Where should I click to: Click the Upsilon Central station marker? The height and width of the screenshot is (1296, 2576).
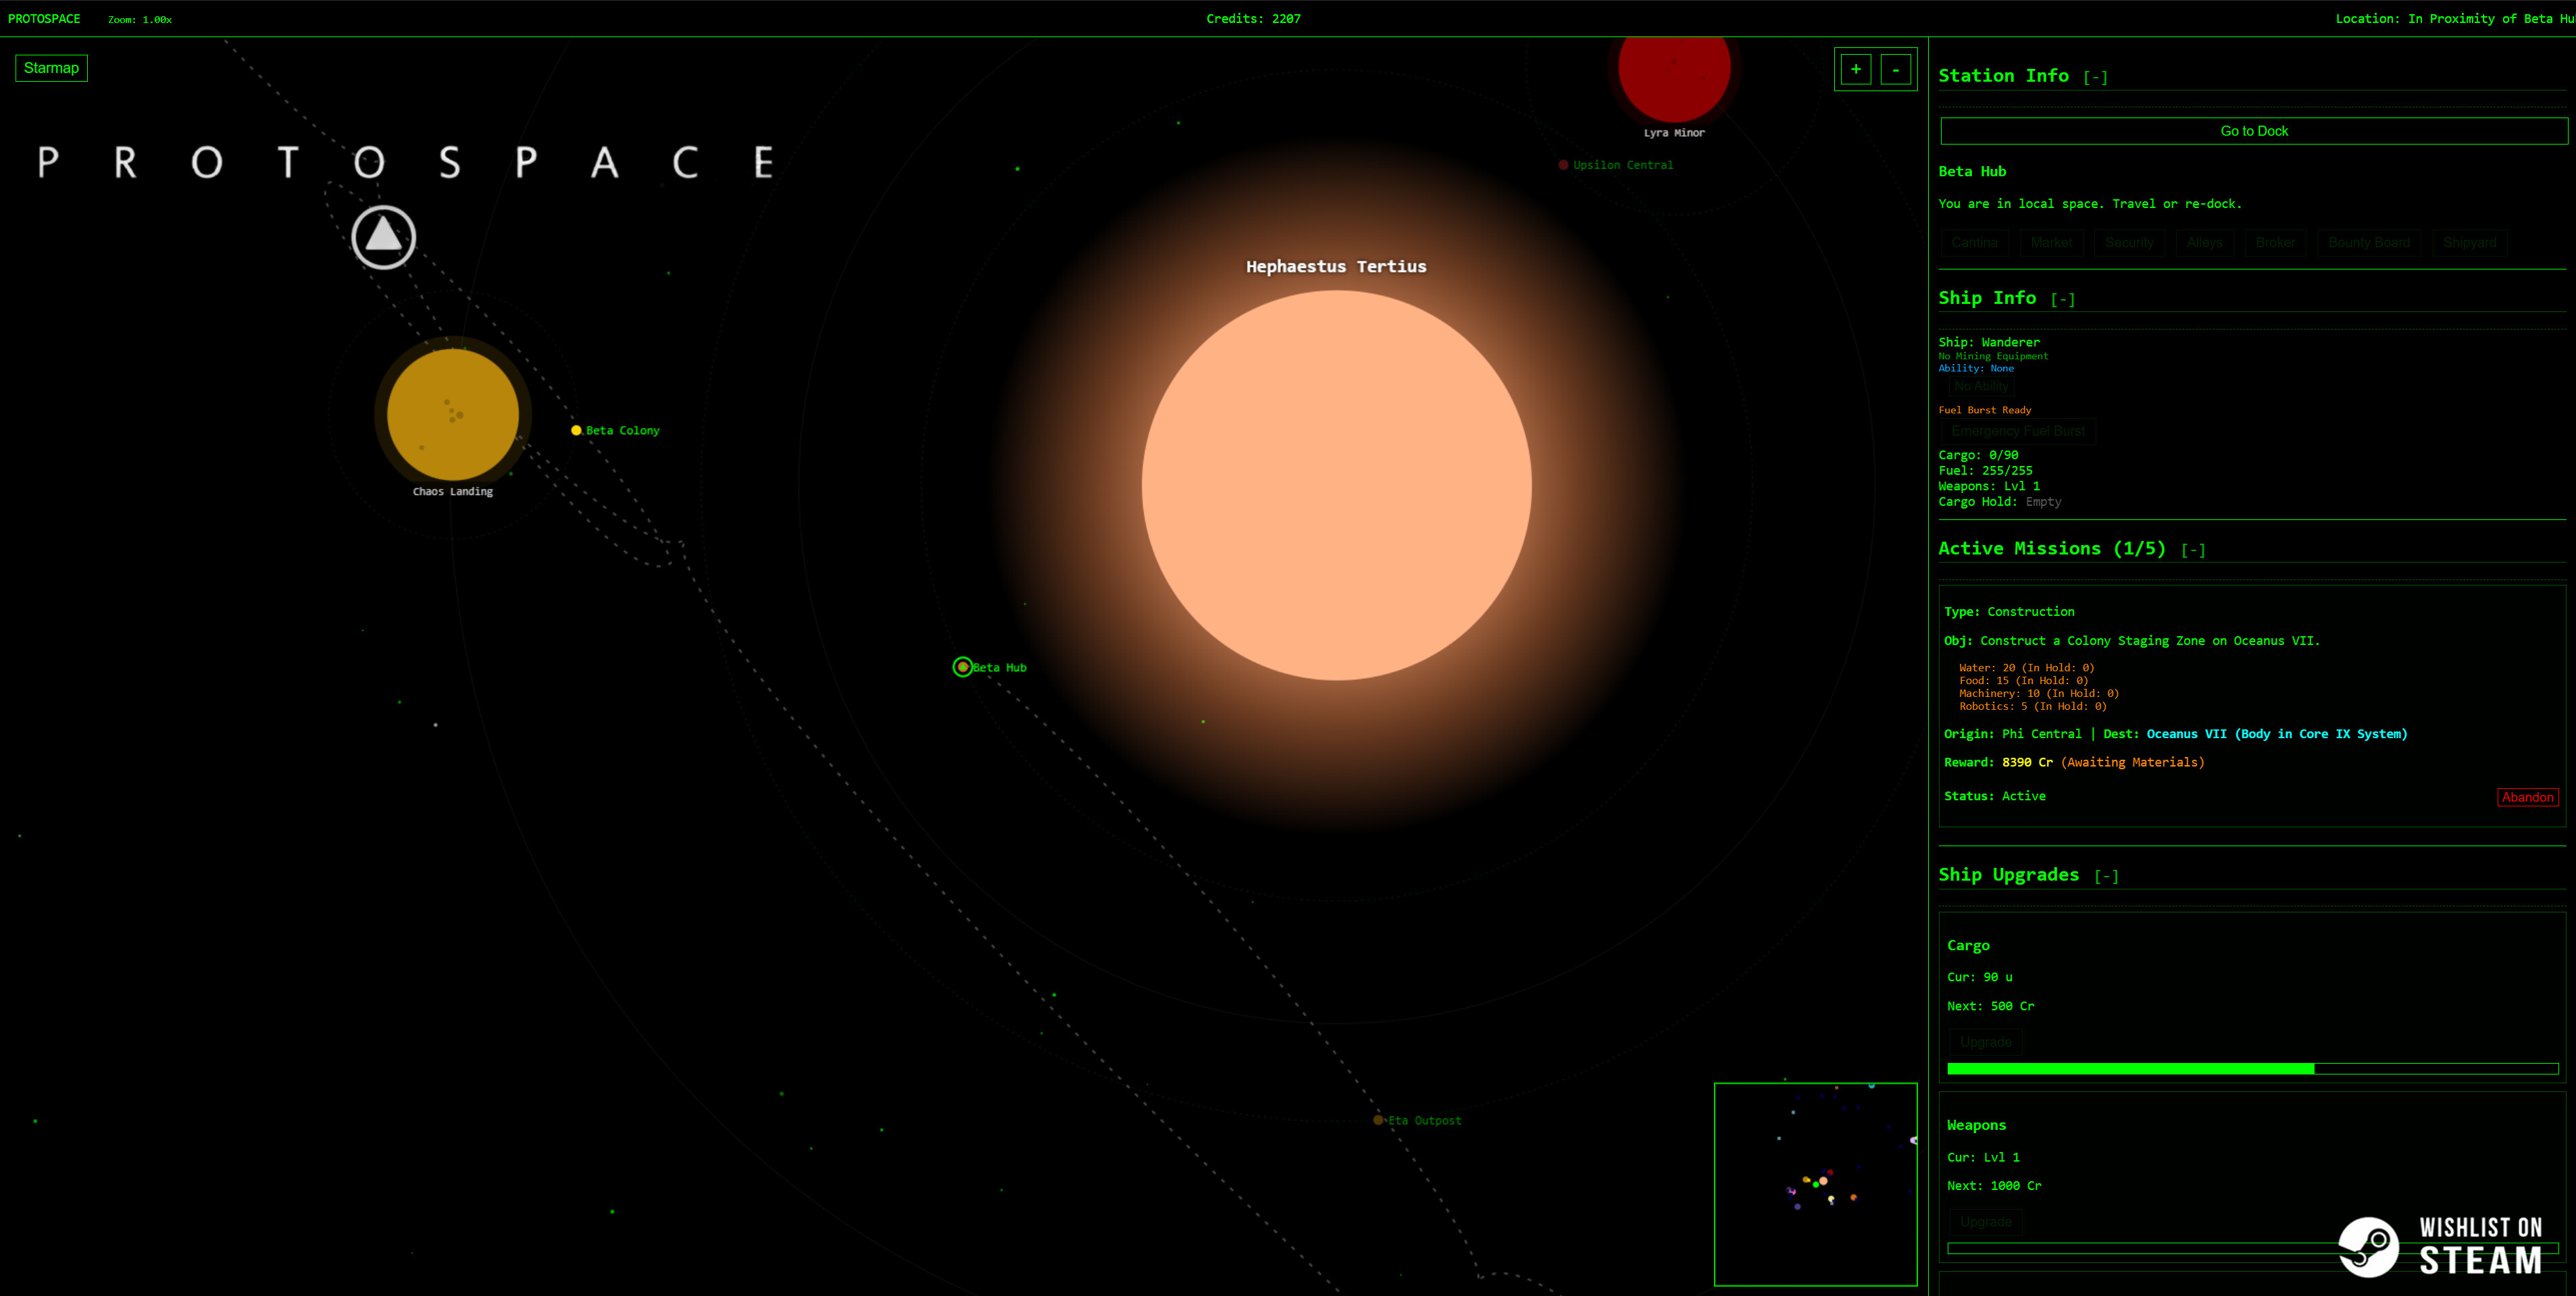[x=1563, y=165]
